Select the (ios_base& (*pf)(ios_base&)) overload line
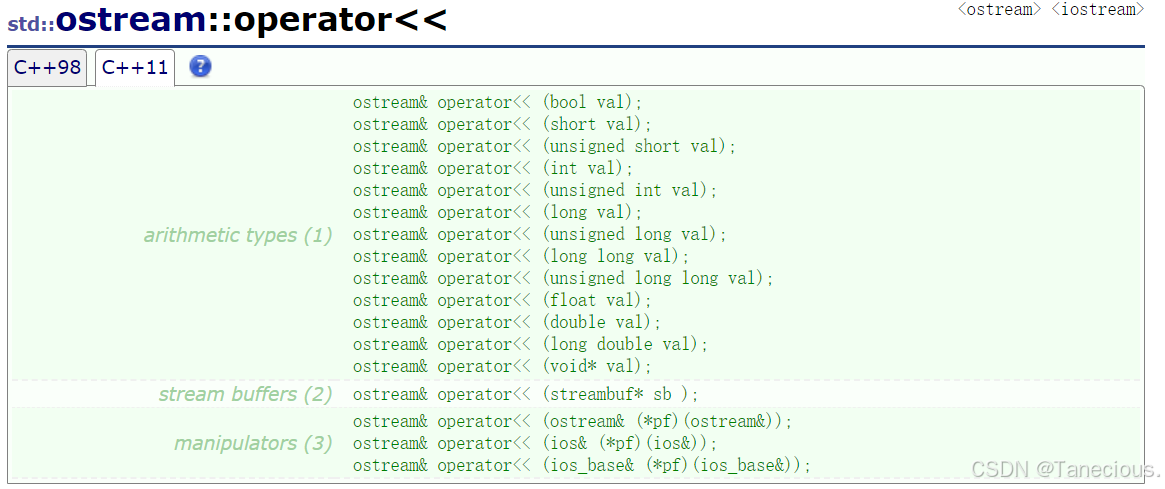This screenshot has width=1165, height=489. (x=582, y=466)
